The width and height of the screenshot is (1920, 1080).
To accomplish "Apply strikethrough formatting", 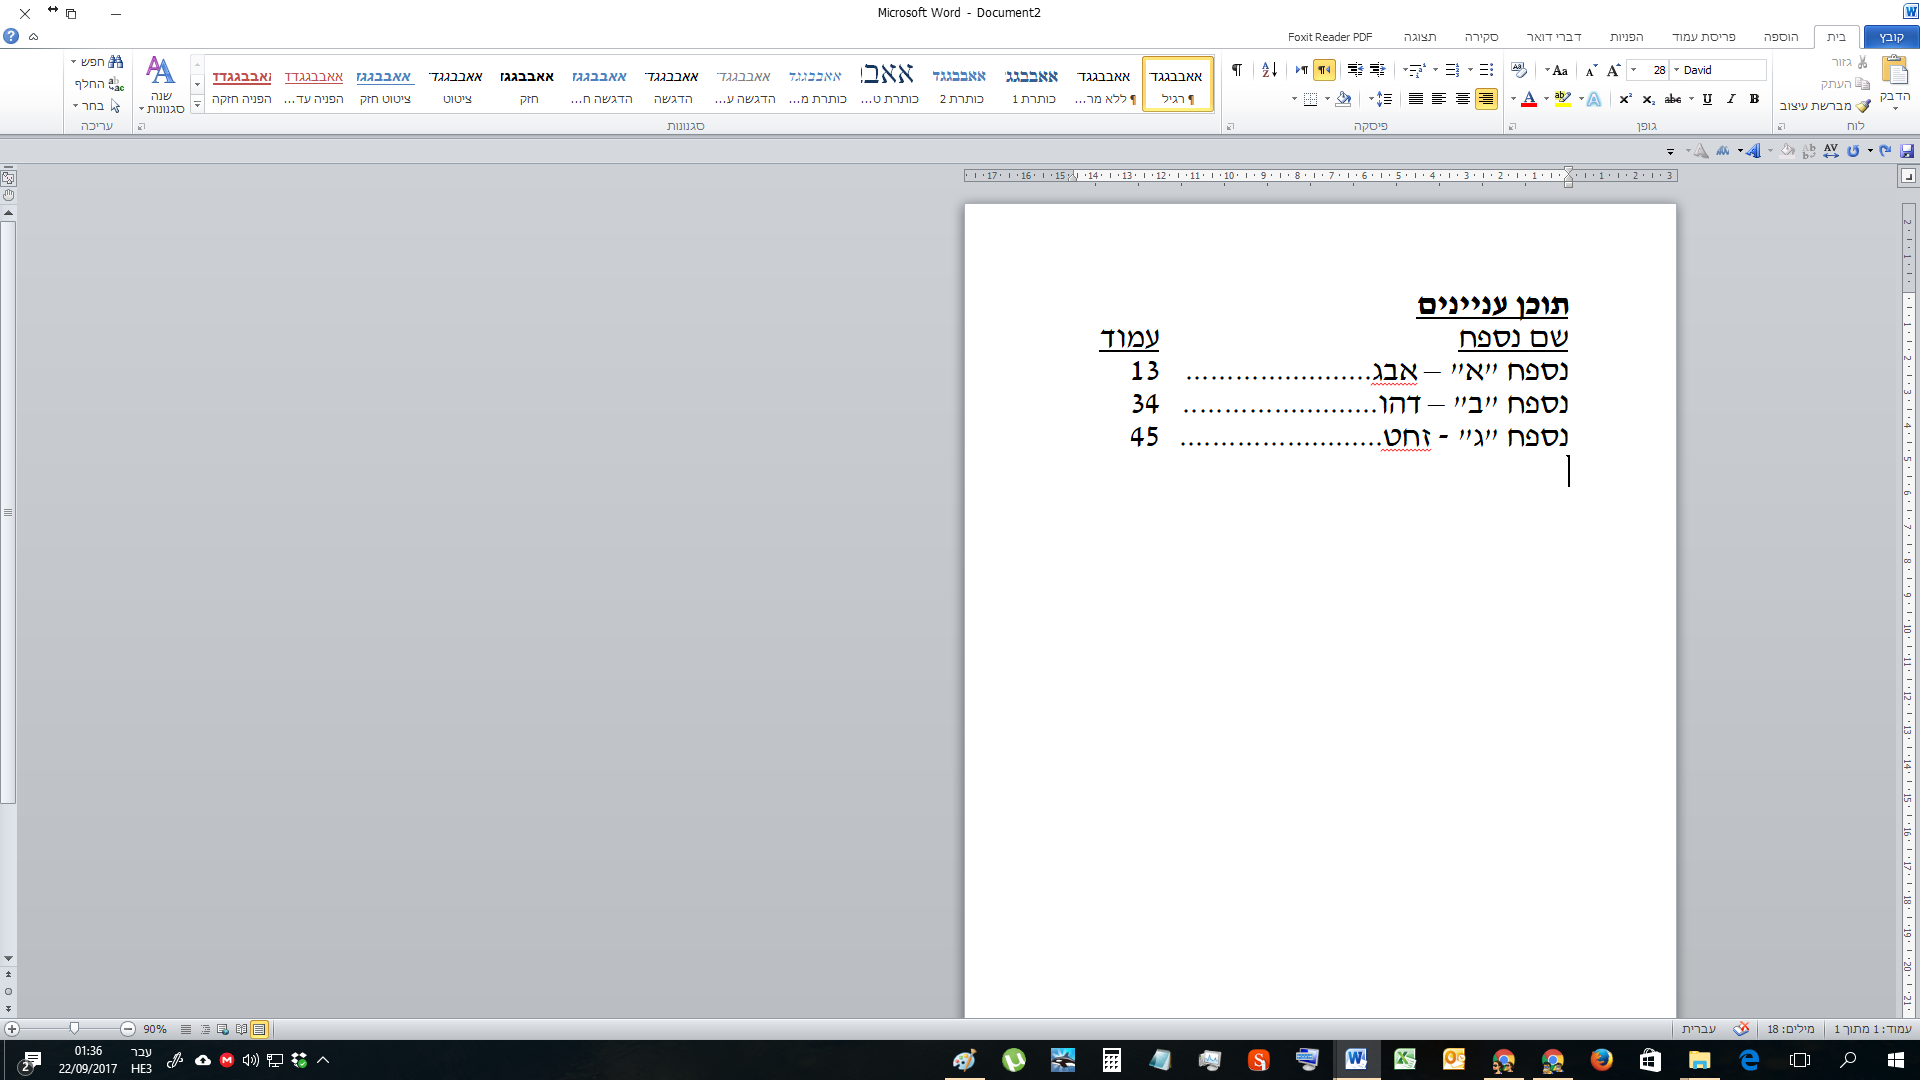I will (x=1673, y=99).
